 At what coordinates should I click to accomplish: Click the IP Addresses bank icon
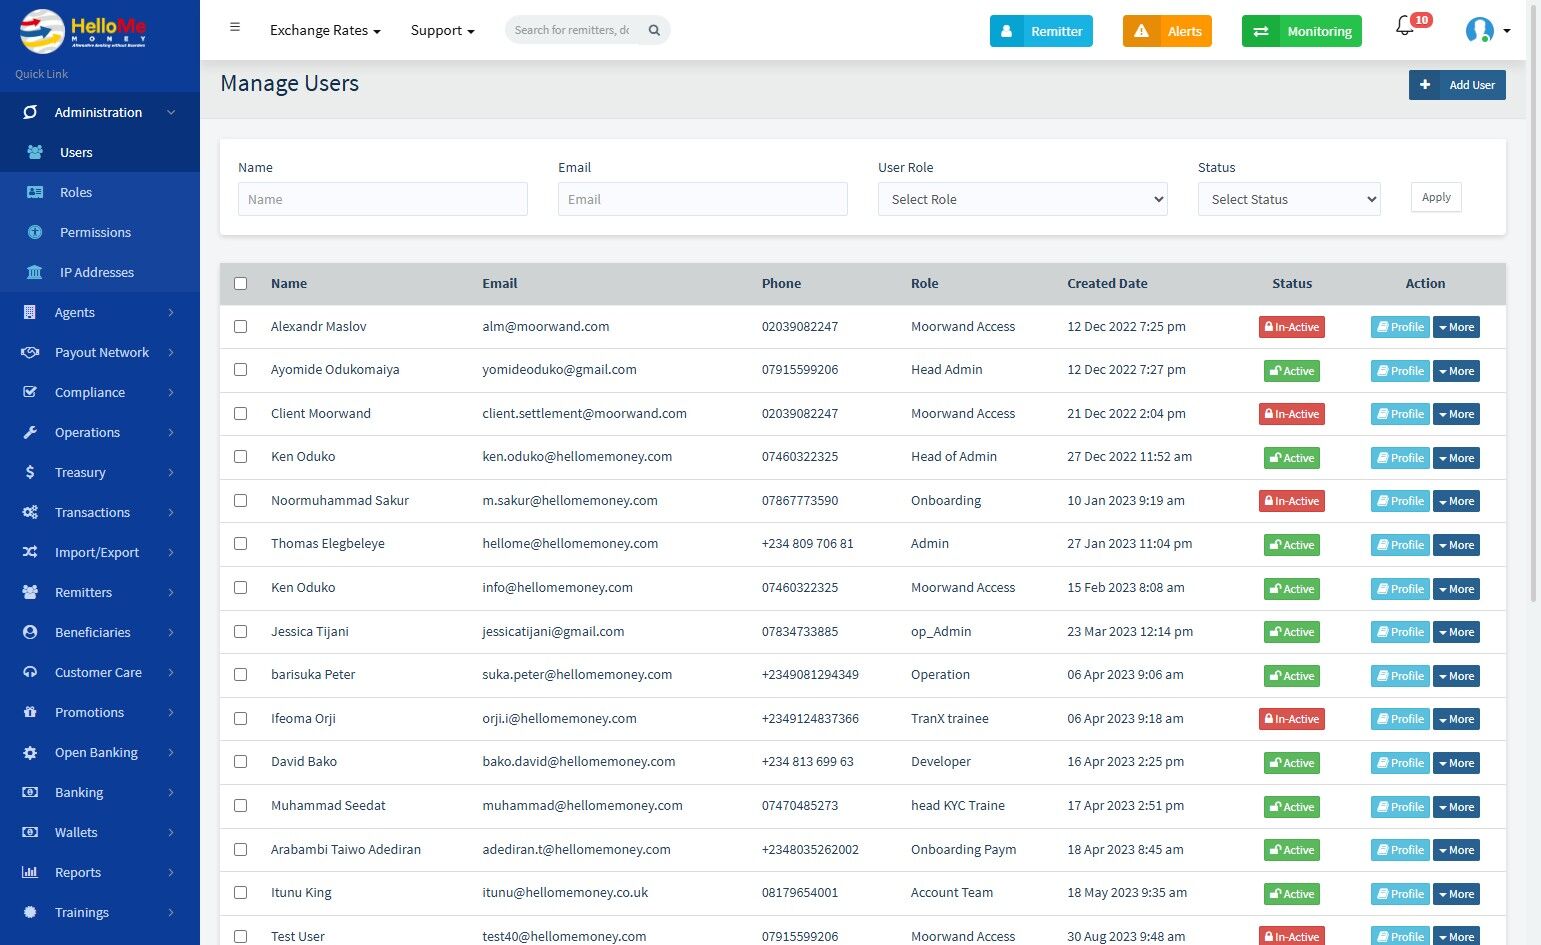pyautogui.click(x=35, y=272)
